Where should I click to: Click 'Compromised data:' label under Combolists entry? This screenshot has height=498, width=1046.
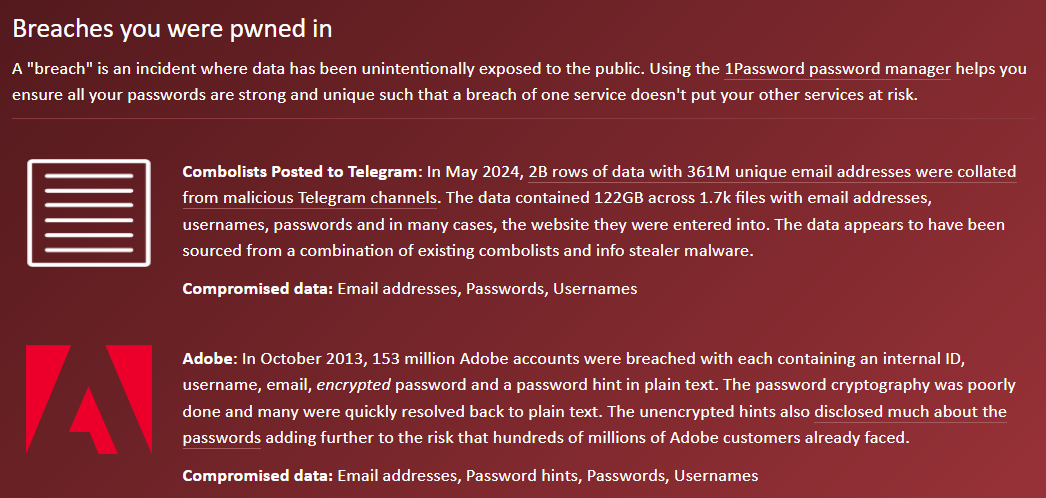pyautogui.click(x=257, y=289)
